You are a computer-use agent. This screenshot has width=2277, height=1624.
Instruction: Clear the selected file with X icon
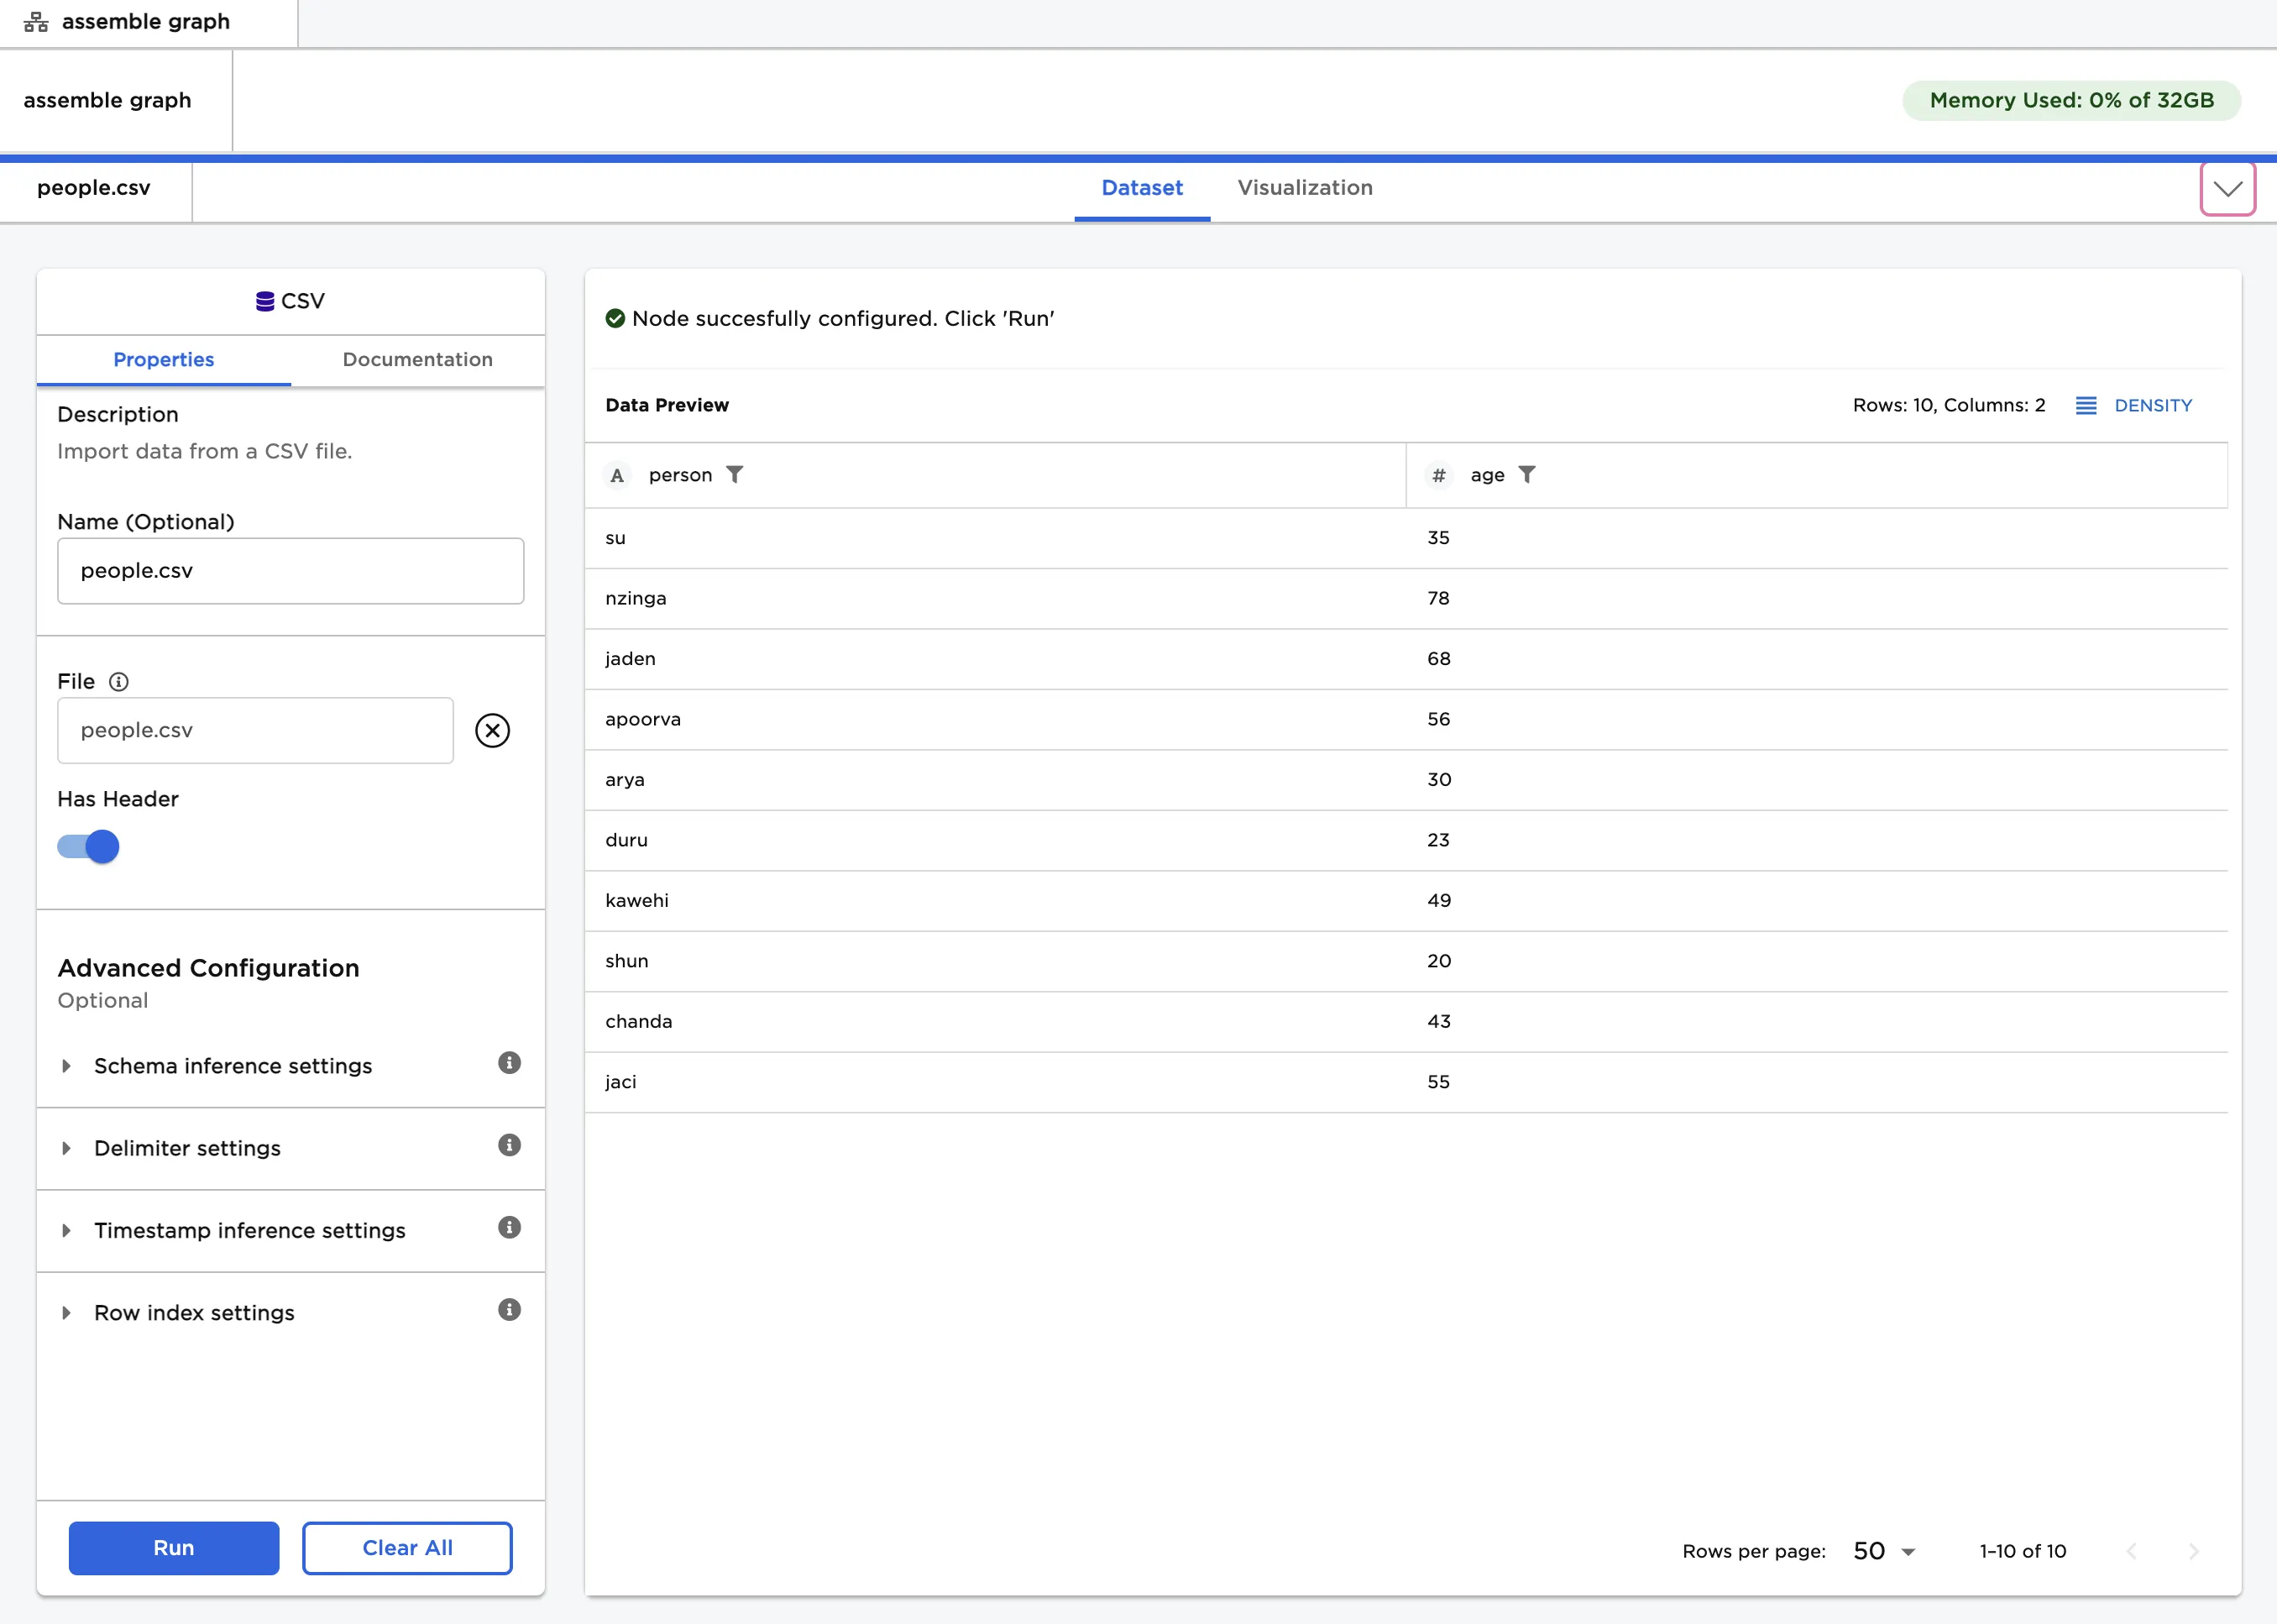point(492,731)
